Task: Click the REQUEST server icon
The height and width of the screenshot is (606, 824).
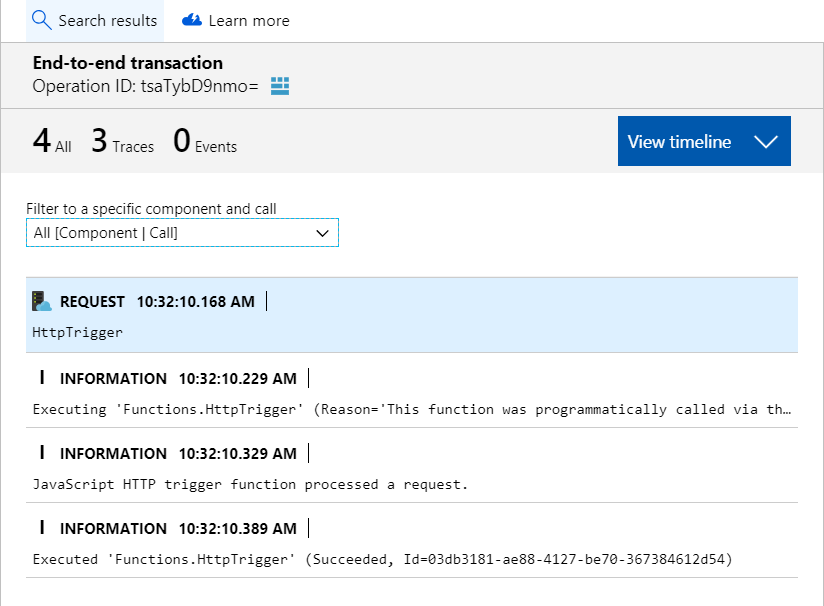Action: pos(41,300)
